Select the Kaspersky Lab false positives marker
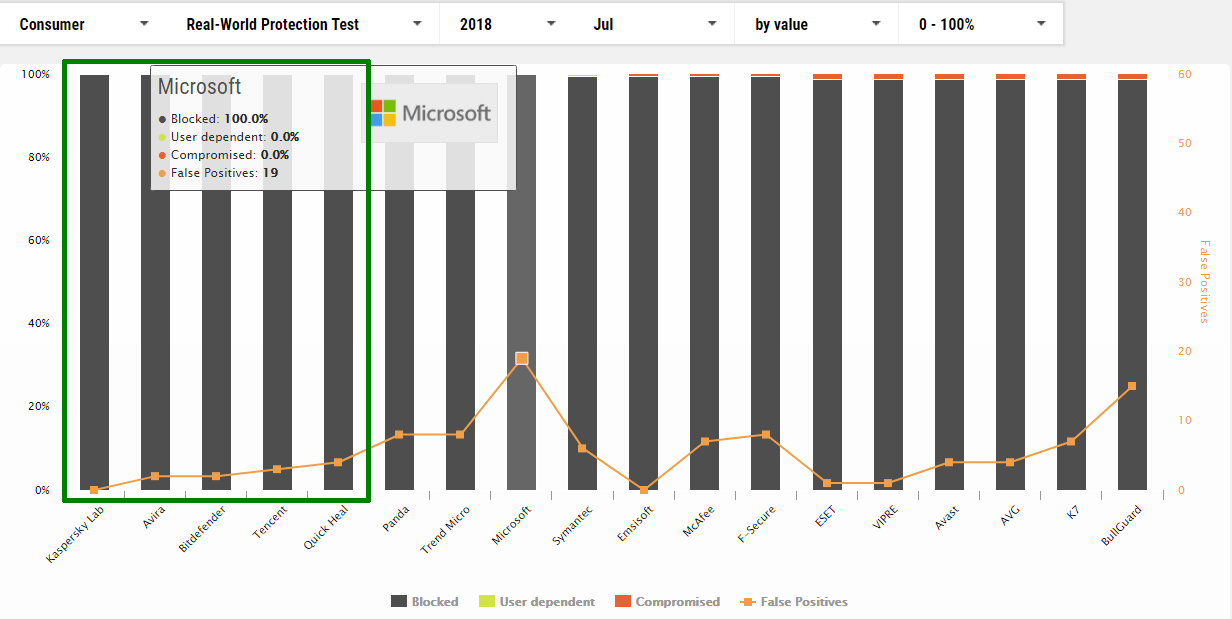 (94, 490)
